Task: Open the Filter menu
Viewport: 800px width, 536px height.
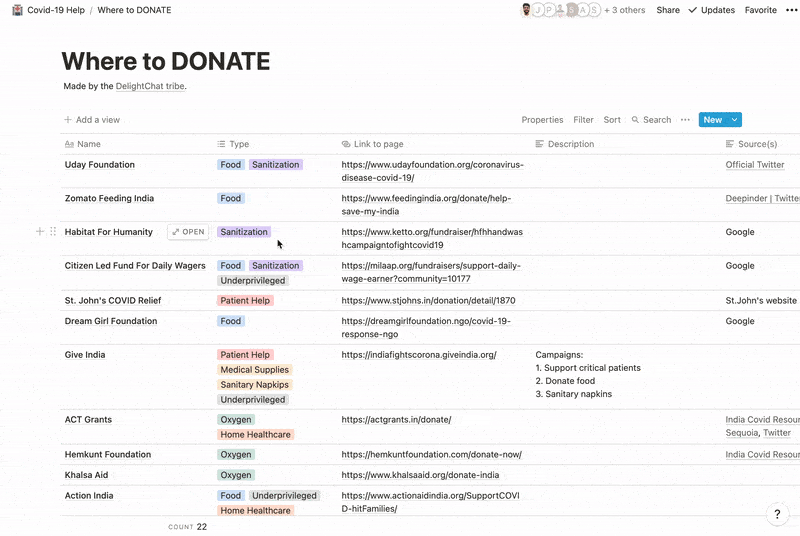Action: point(583,120)
